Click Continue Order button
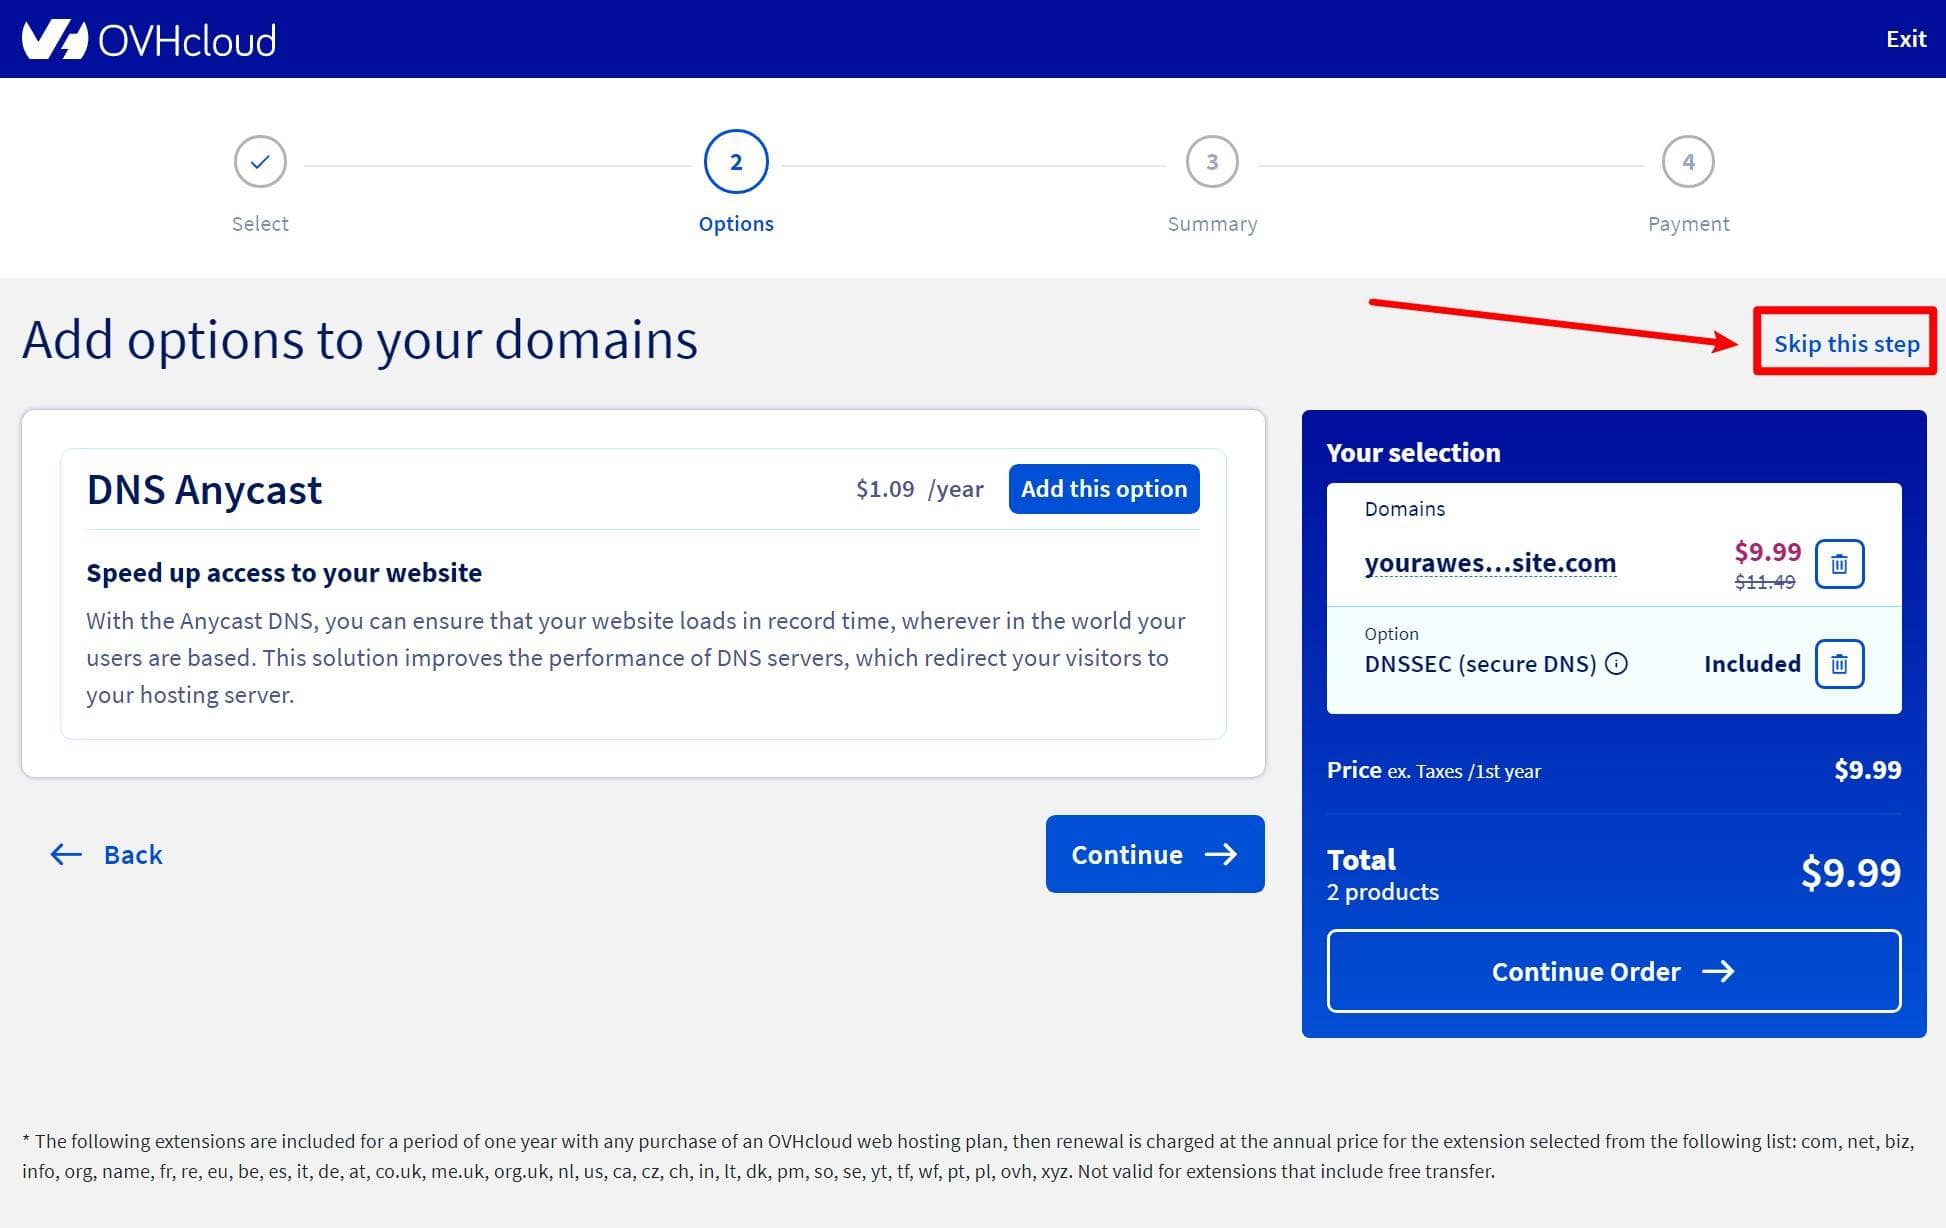Image resolution: width=1946 pixels, height=1228 pixels. point(1613,971)
